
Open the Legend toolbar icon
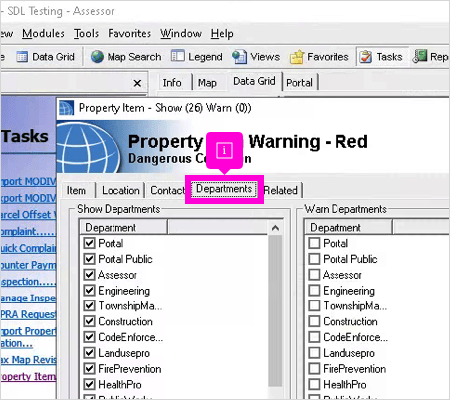pyautogui.click(x=178, y=56)
